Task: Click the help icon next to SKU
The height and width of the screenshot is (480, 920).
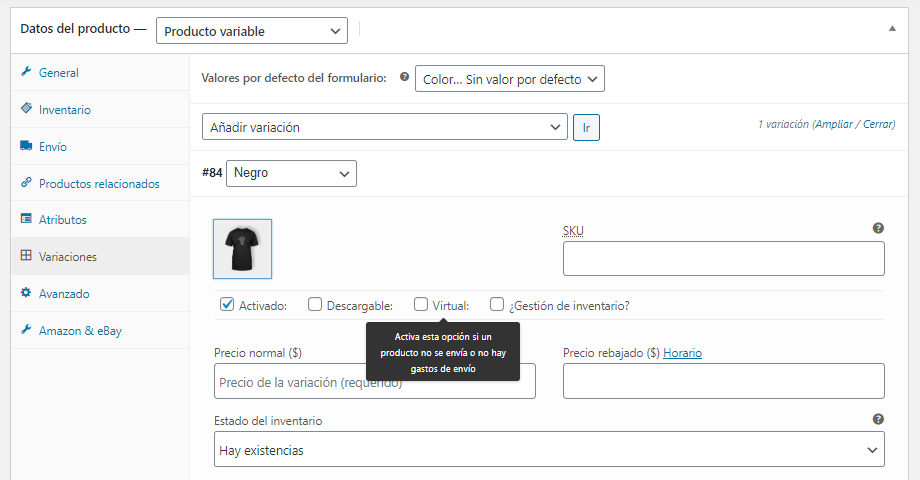Action: coord(878,228)
